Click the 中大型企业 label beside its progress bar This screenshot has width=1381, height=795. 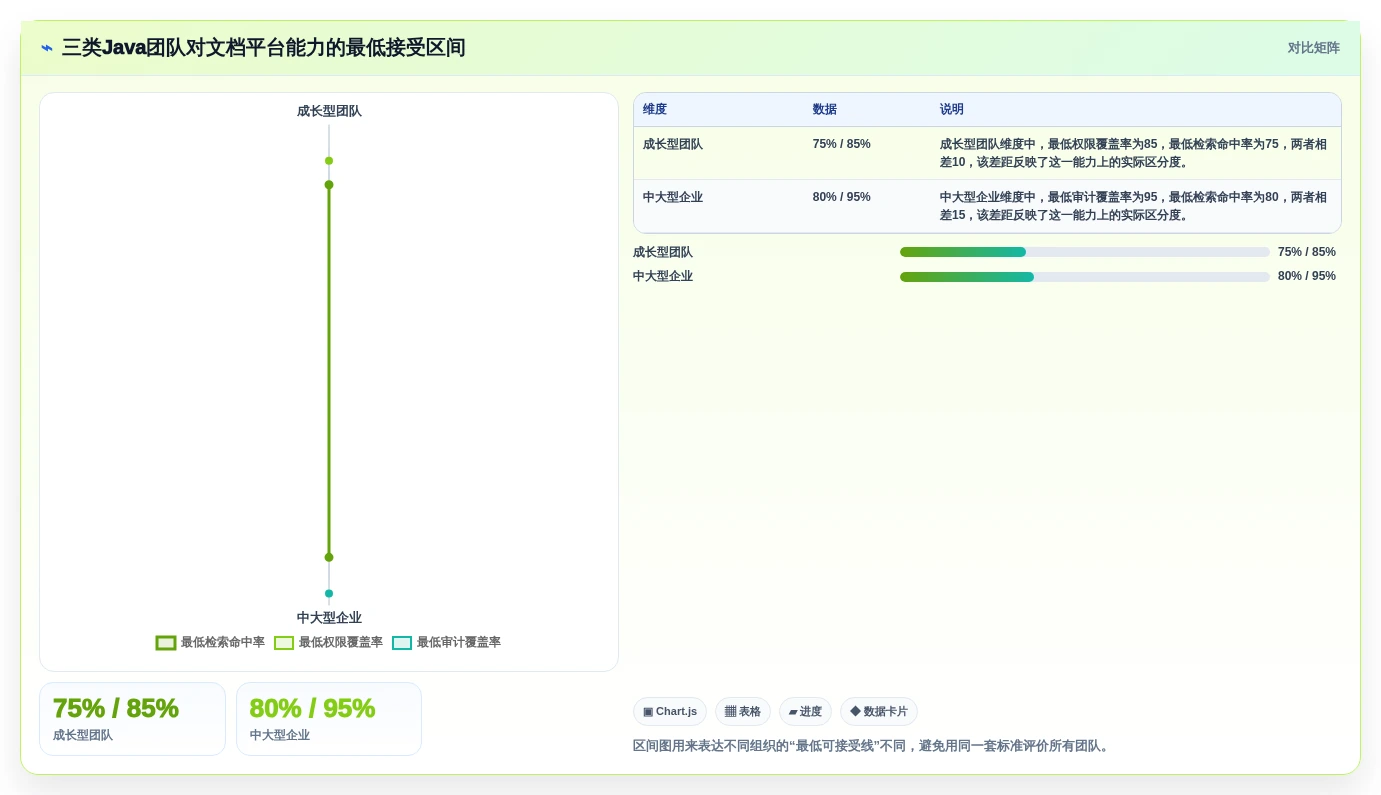tap(663, 276)
